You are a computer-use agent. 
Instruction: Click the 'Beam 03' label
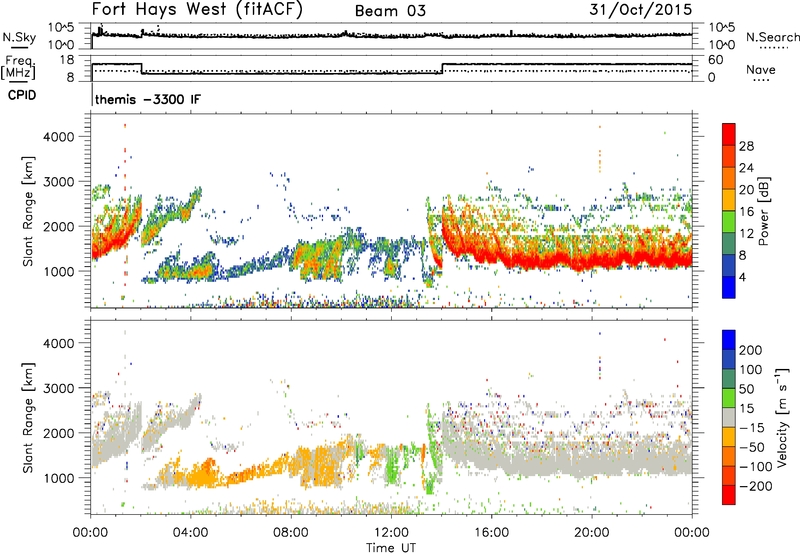coord(390,11)
